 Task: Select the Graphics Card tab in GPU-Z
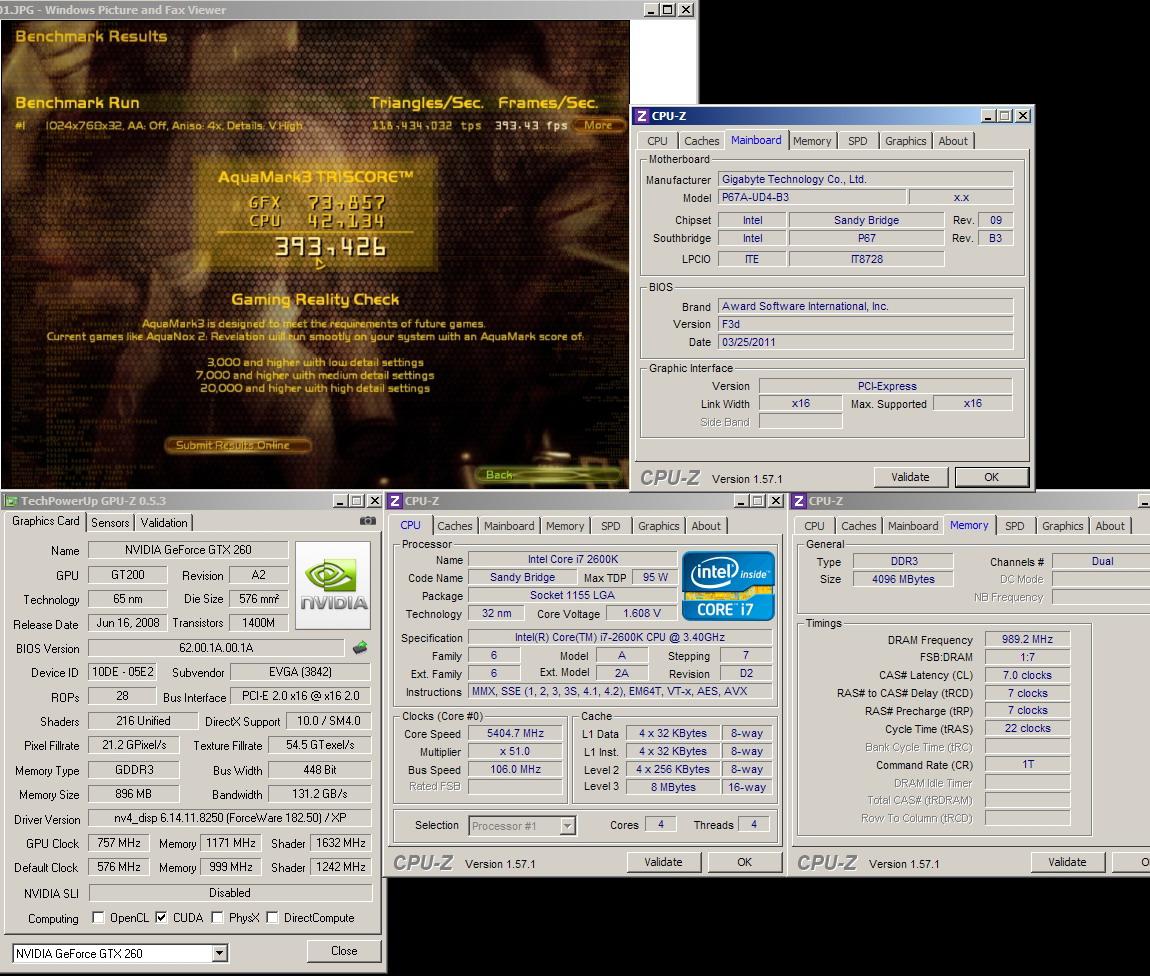tap(45, 521)
